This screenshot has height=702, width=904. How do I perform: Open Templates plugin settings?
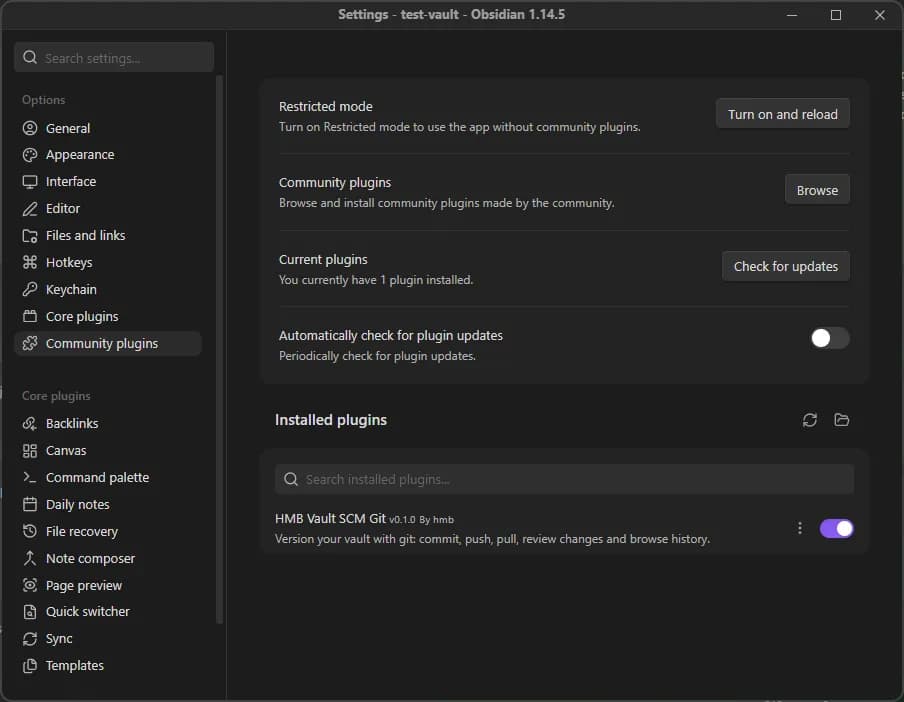pyautogui.click(x=108, y=666)
